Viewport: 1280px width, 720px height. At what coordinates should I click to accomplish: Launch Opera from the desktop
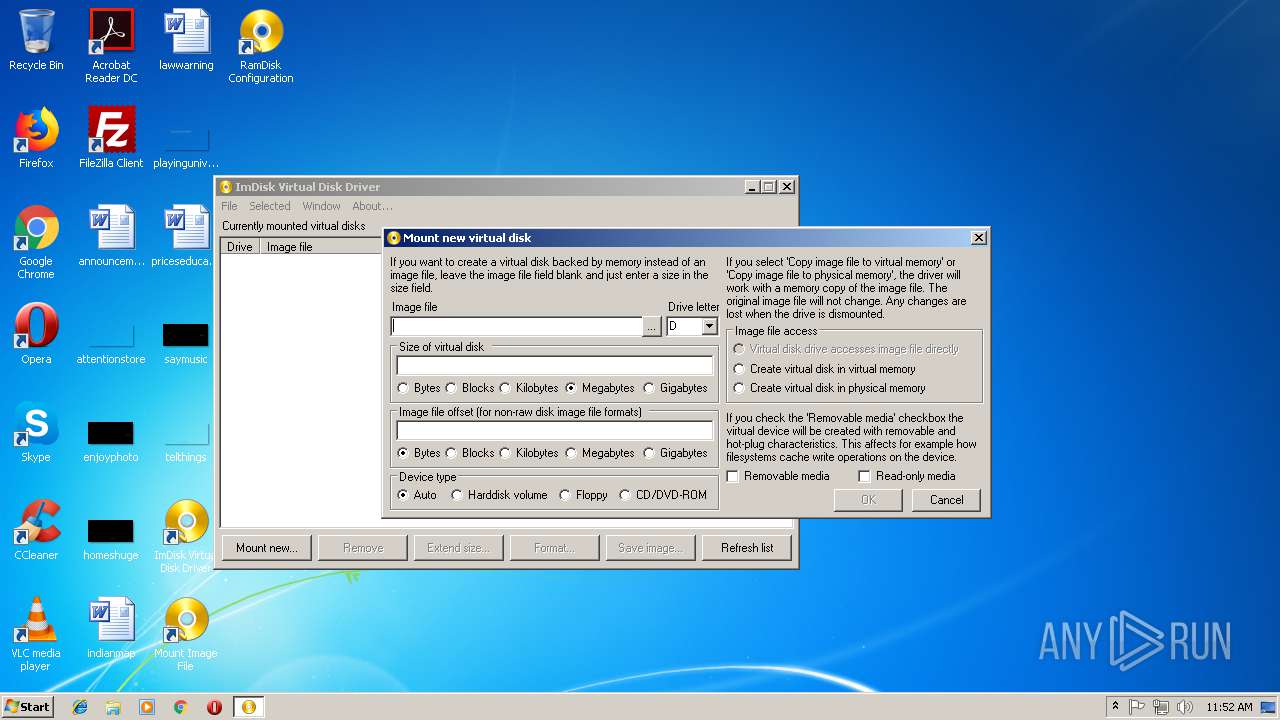tap(36, 334)
